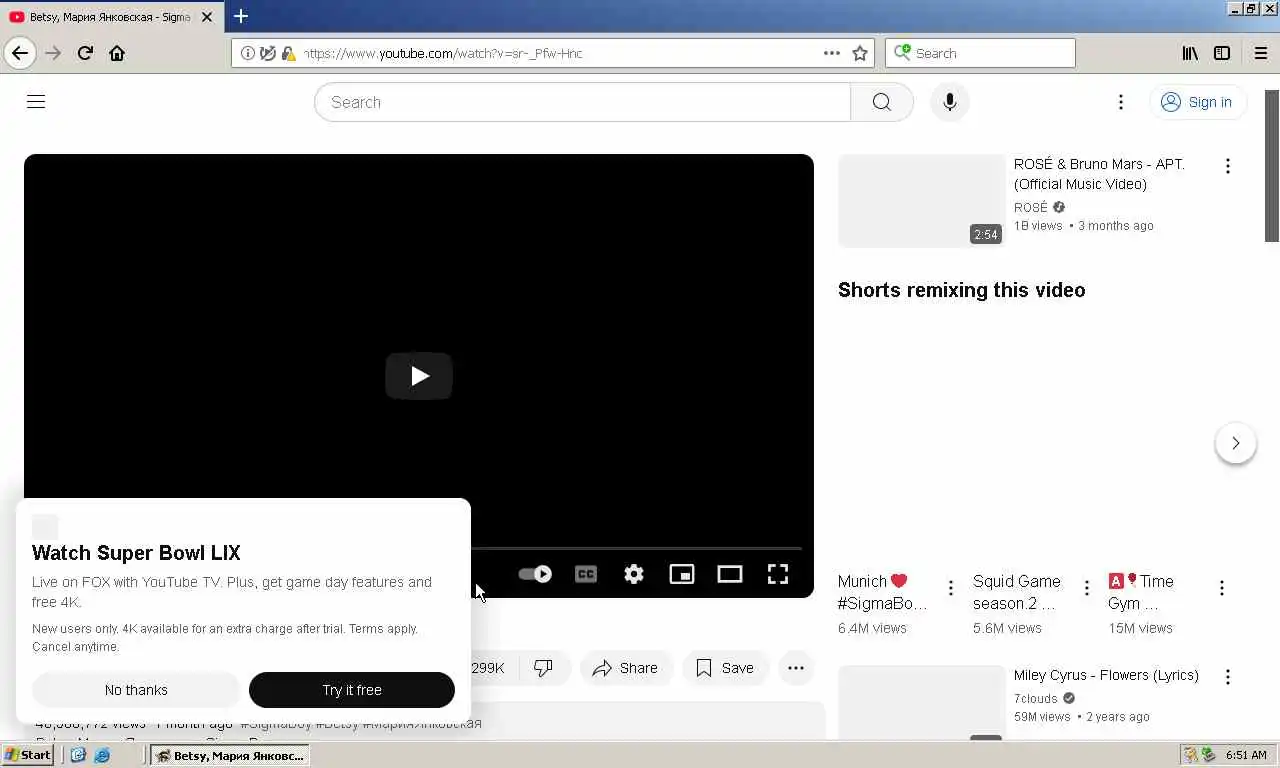Viewport: 1280px width, 768px height.
Task: Open options for Miley Cyrus Flowers video
Action: (x=1228, y=677)
